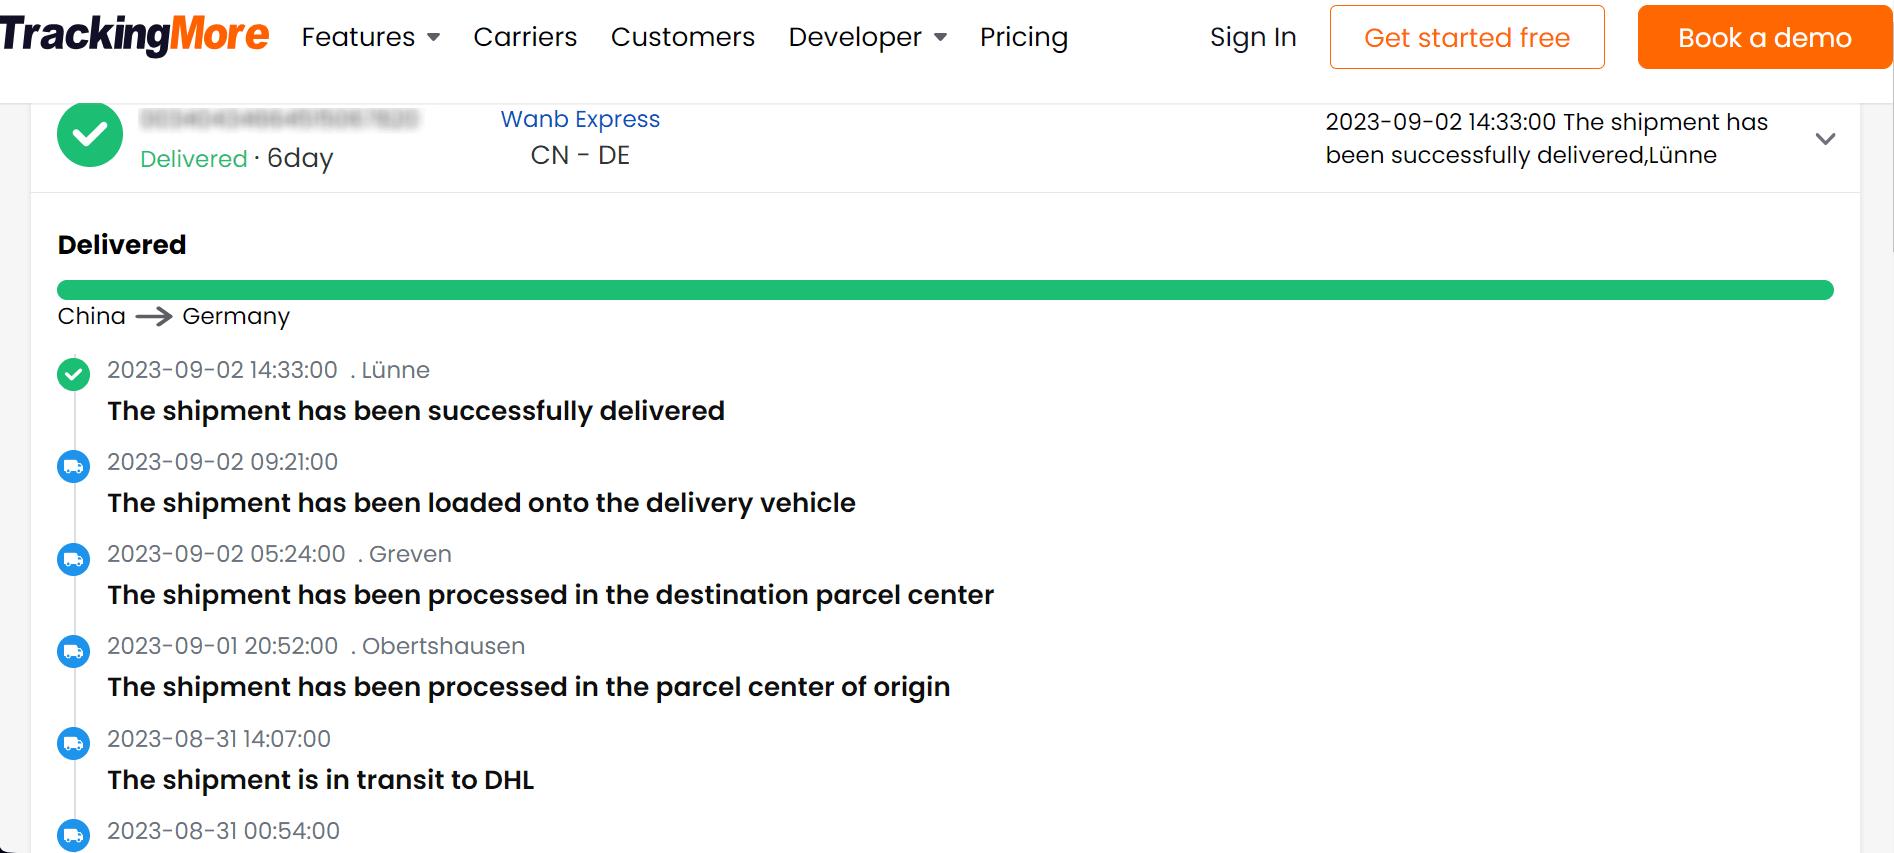This screenshot has width=1894, height=853.
Task: Click truck icon for Obertshausen origin event
Action: [x=73, y=651]
